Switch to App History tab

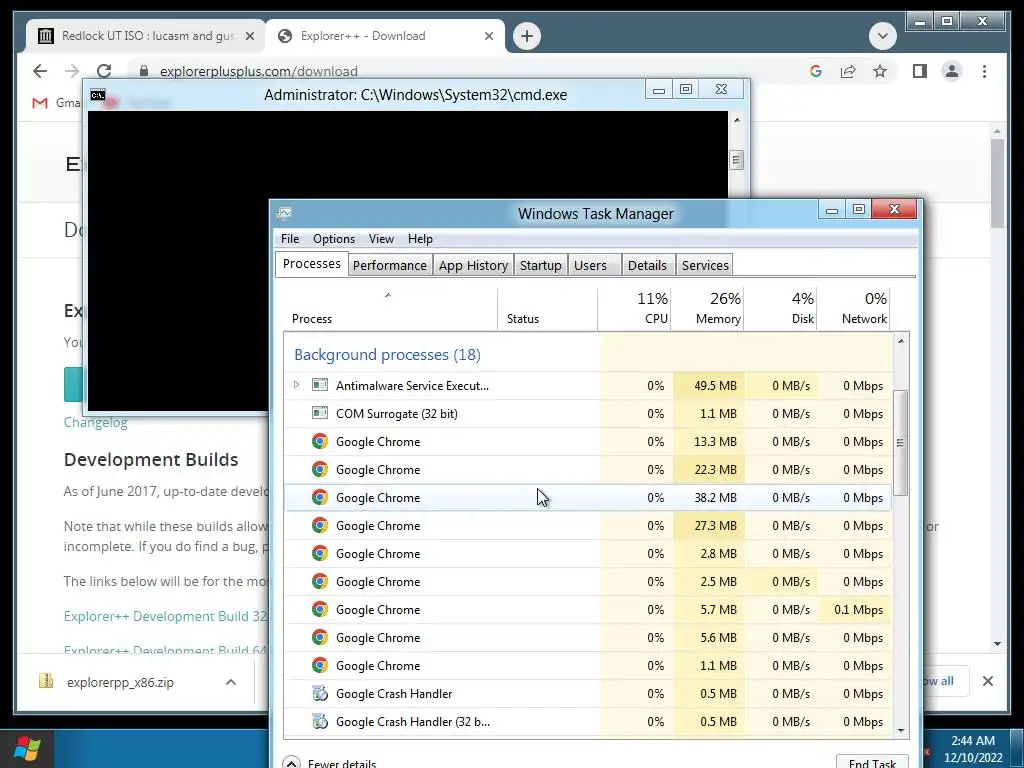473,265
